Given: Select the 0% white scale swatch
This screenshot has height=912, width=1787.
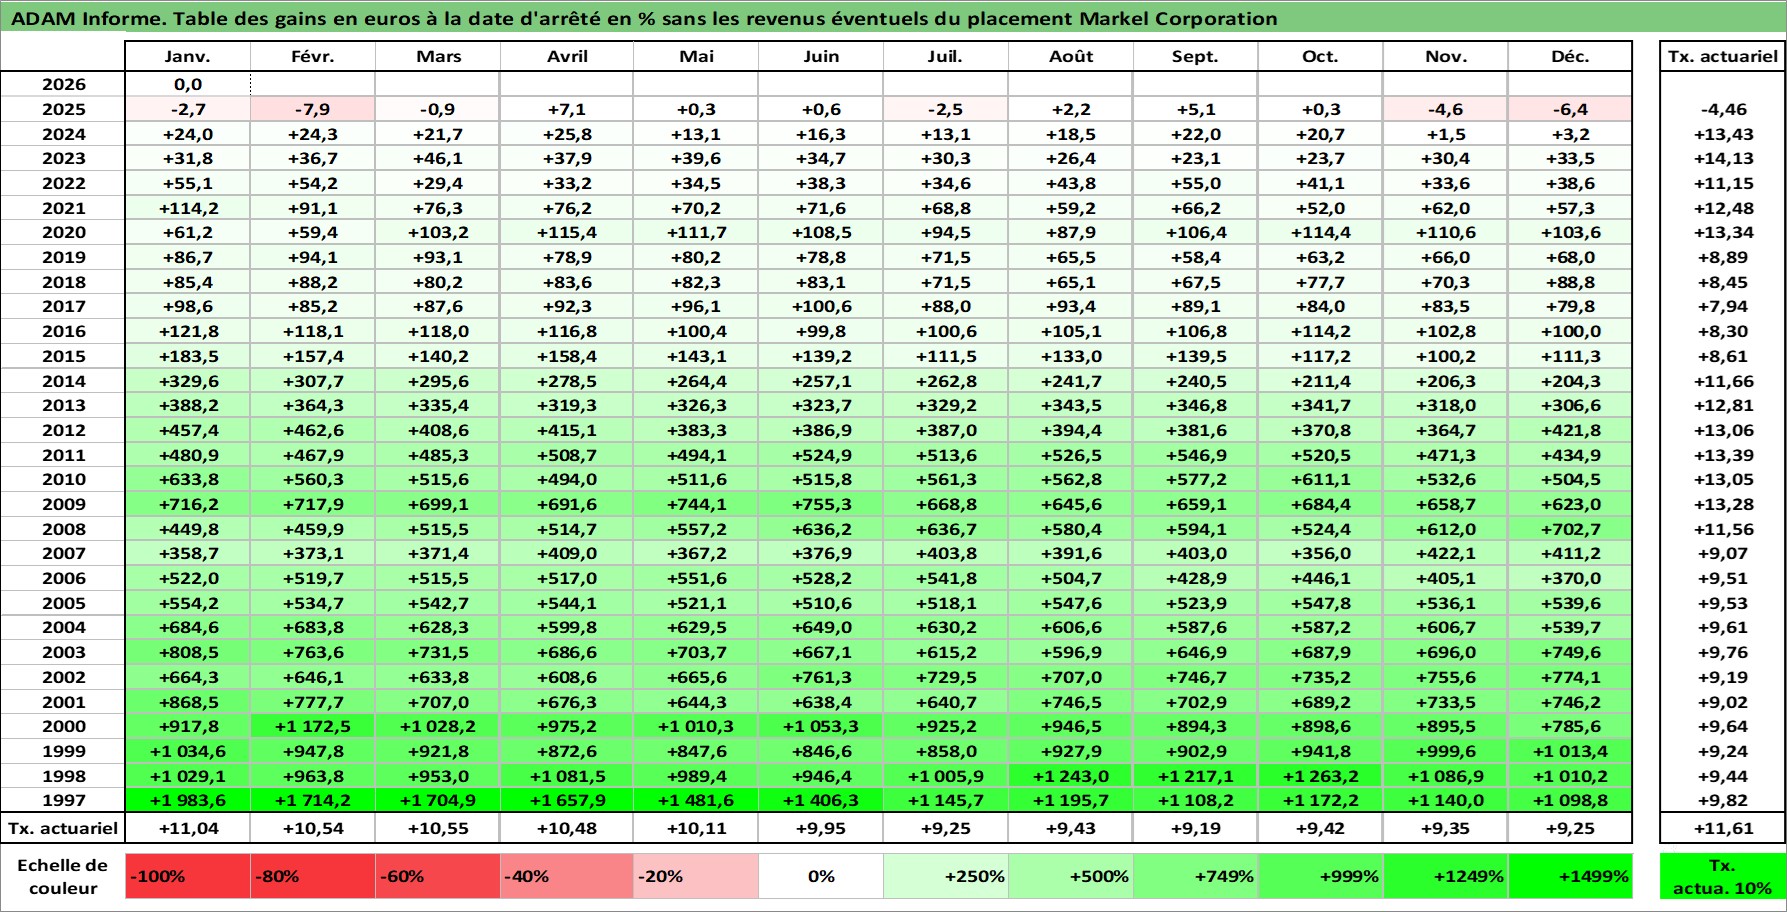Looking at the screenshot, I should (821, 876).
